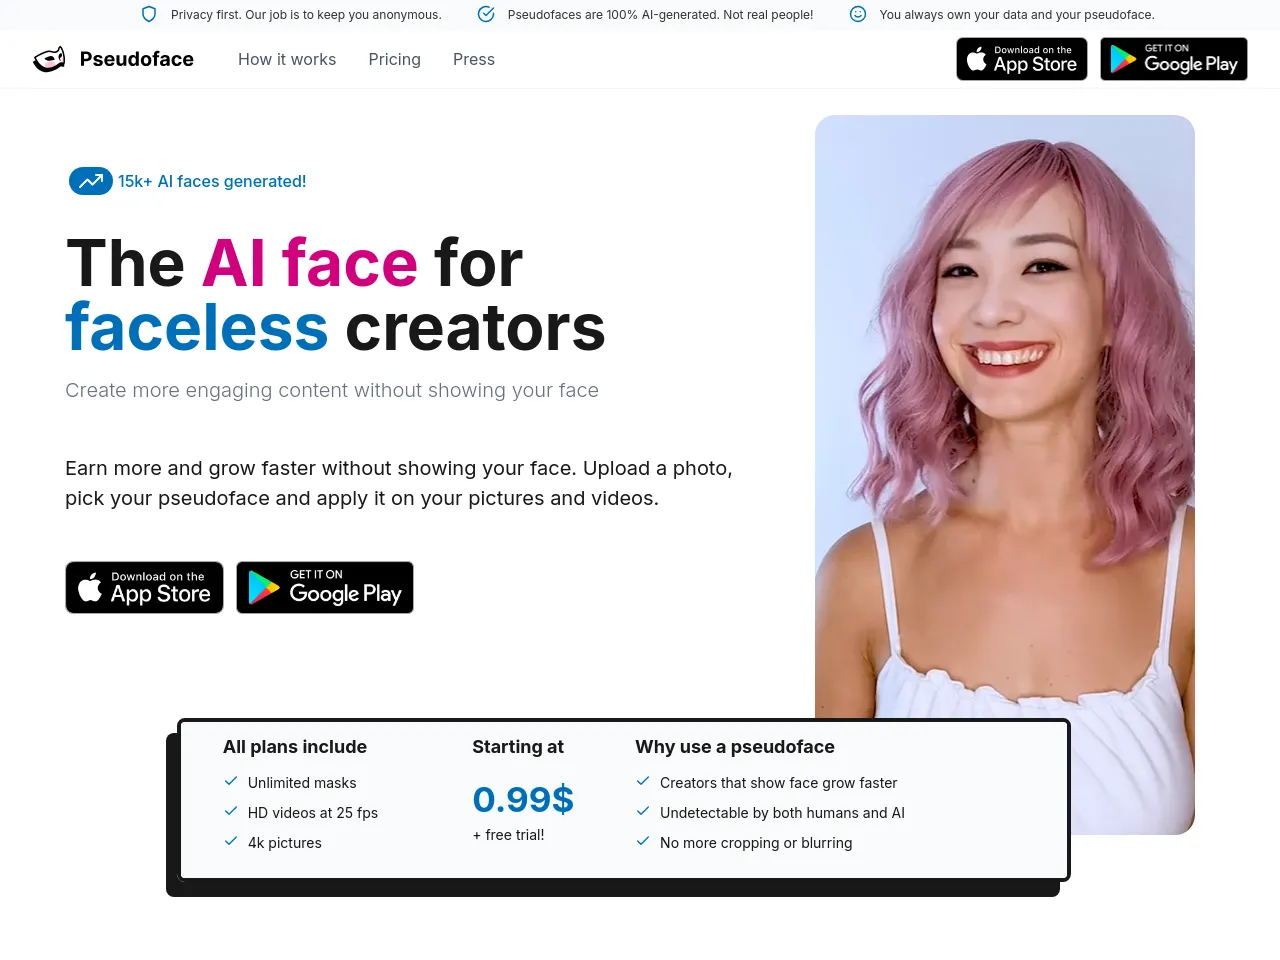Screen dimensions: 1280x960
Task: Click the circled checkmark icon in top banner
Action: coord(486,14)
